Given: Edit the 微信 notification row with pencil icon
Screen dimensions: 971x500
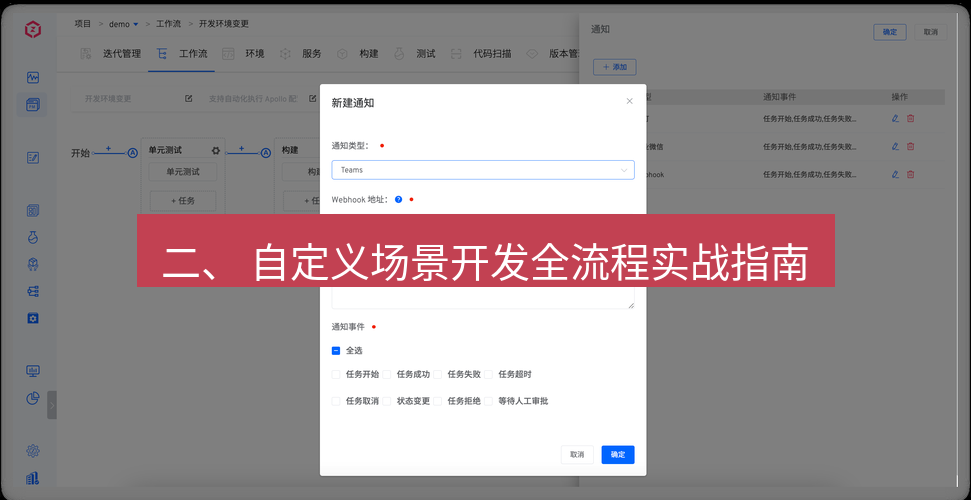Looking at the screenshot, I should 895,147.
